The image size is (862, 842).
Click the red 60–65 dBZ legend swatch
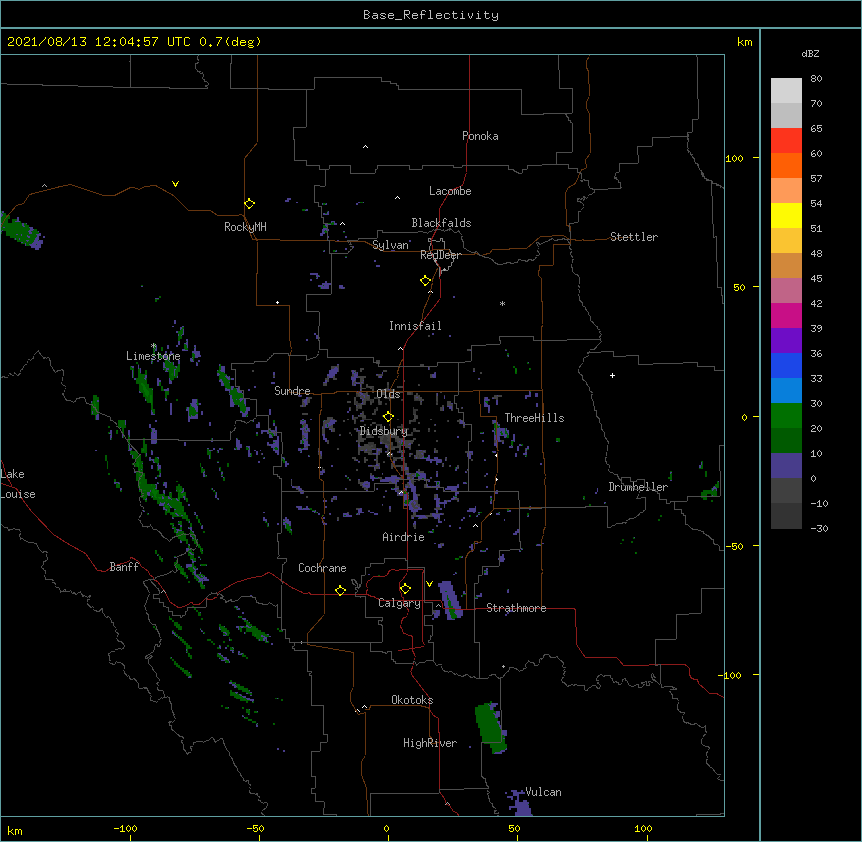tap(786, 141)
